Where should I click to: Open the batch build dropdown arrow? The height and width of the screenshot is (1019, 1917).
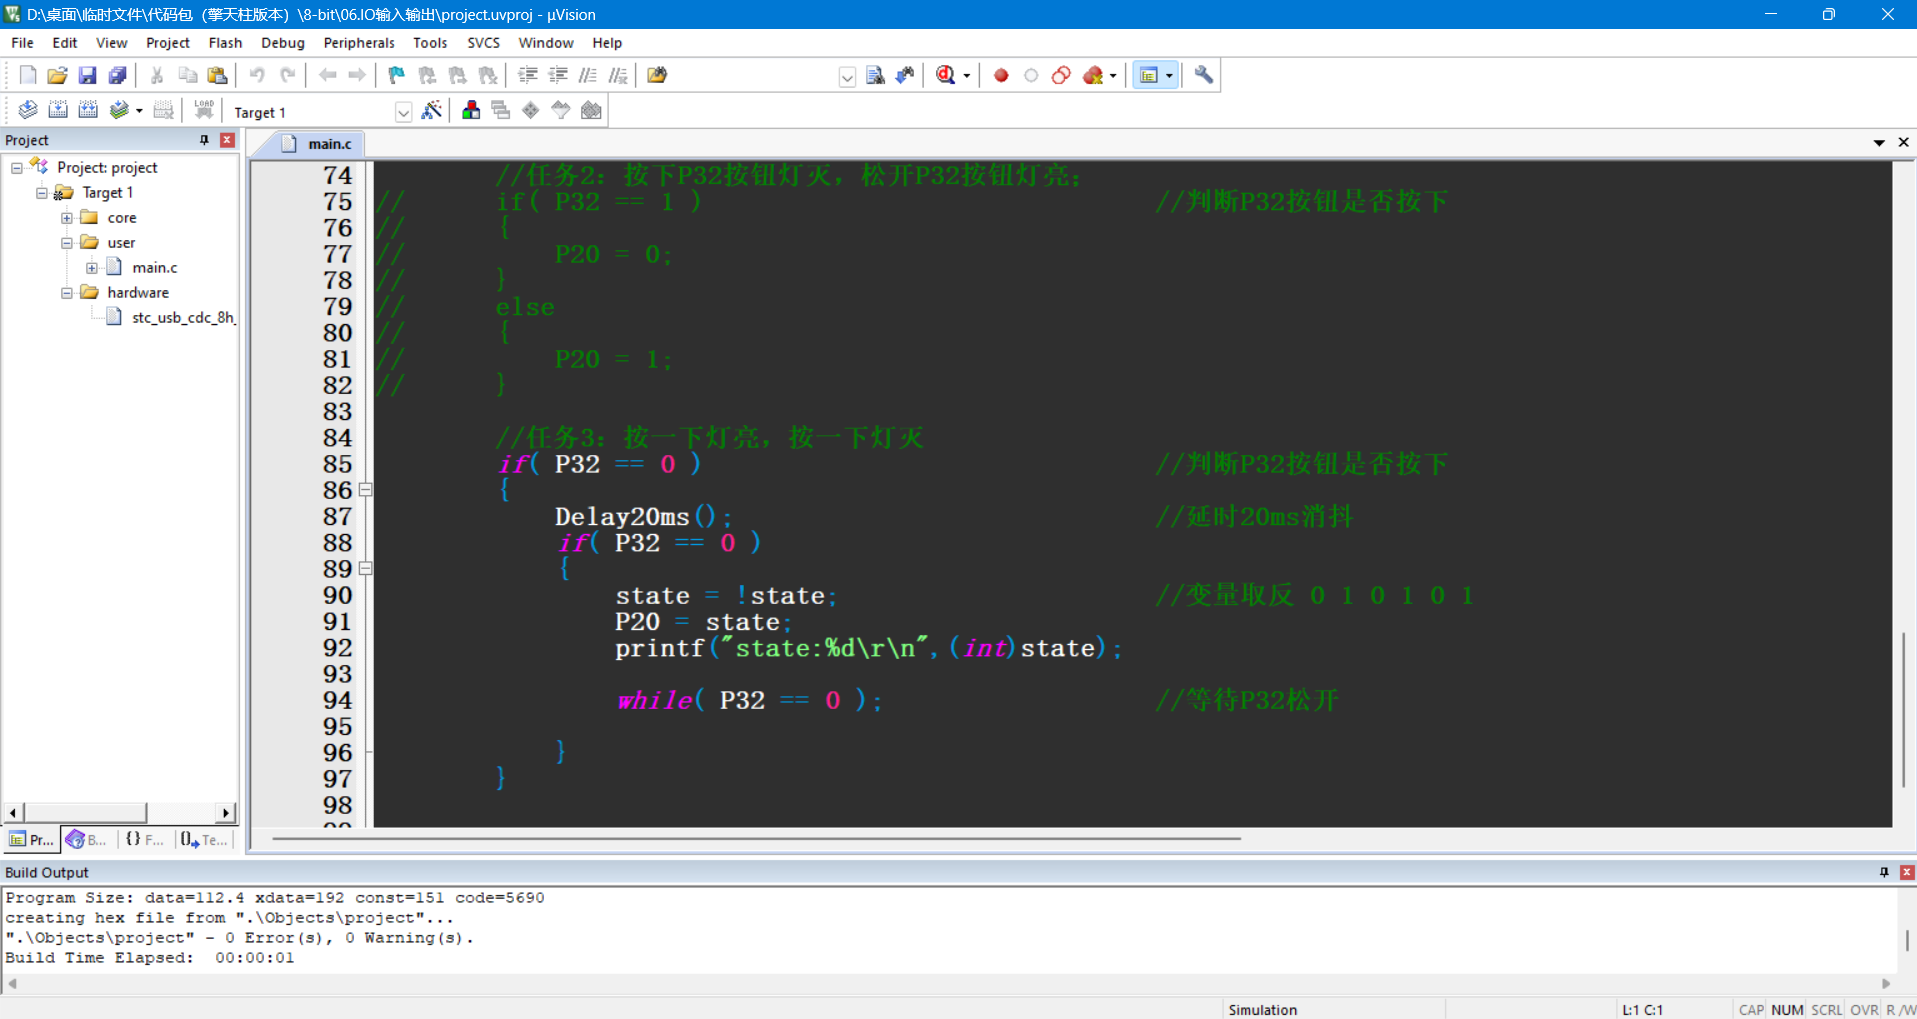pyautogui.click(x=139, y=111)
